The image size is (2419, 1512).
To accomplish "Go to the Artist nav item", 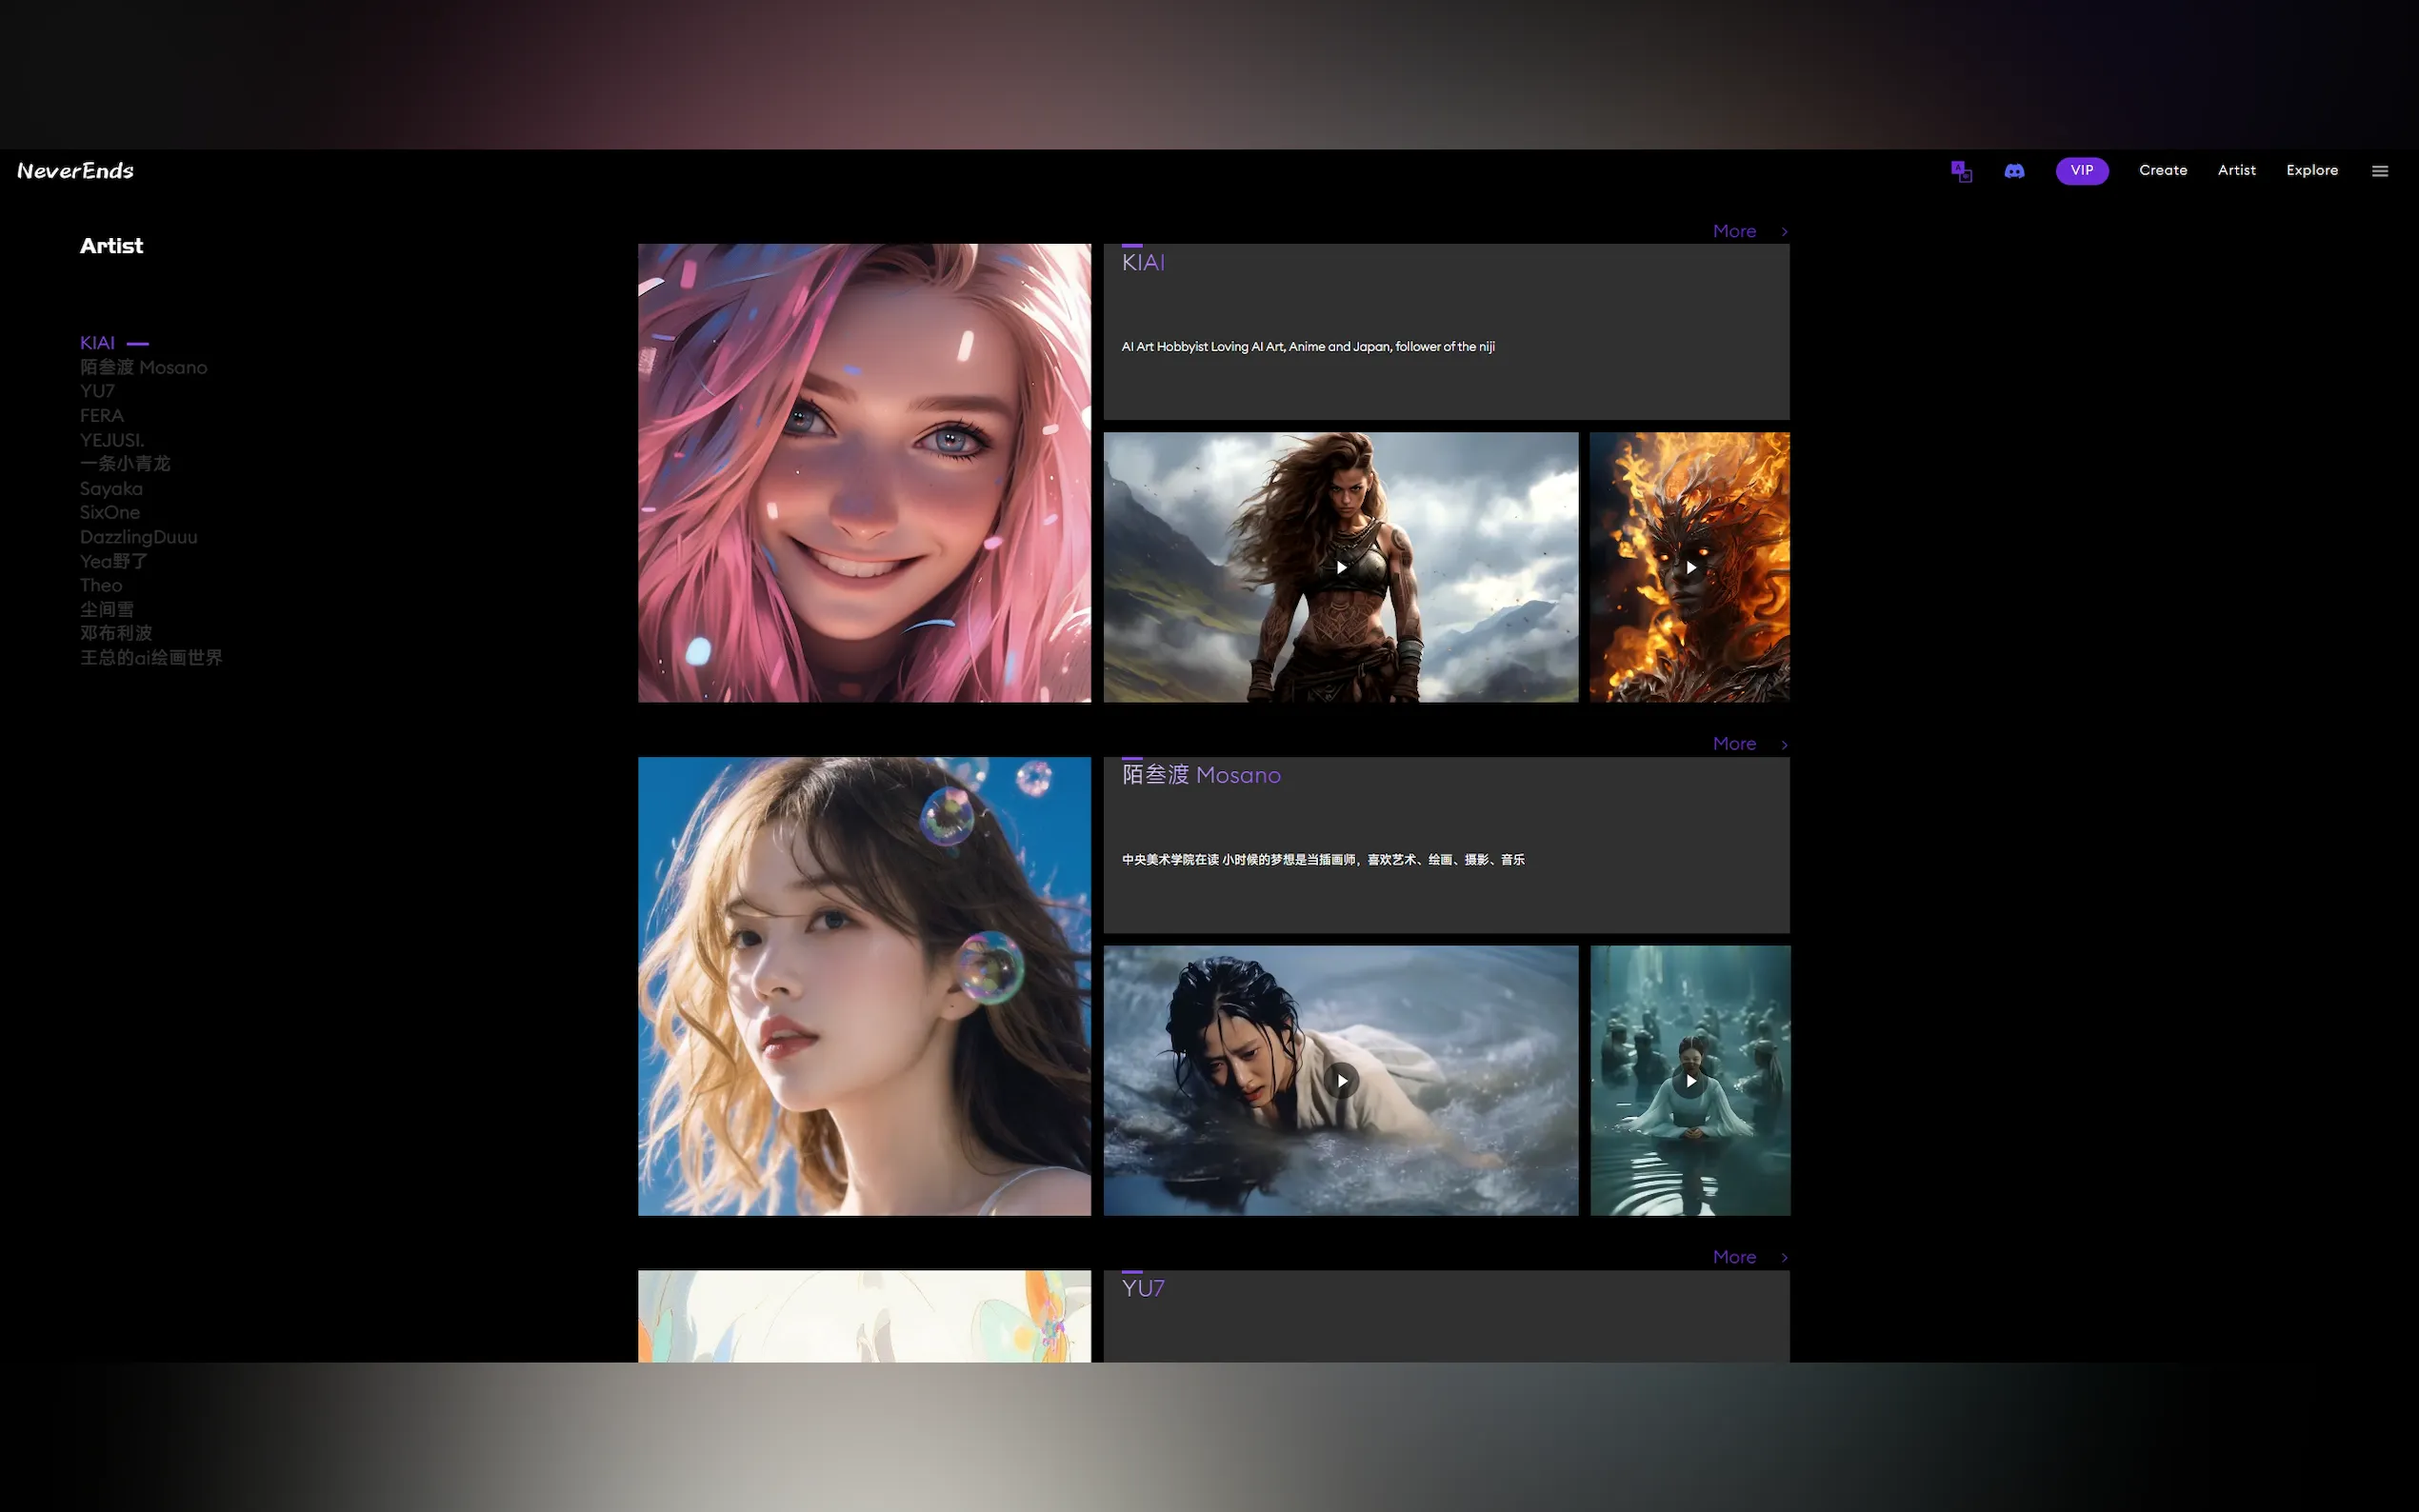I will 2236,171.
